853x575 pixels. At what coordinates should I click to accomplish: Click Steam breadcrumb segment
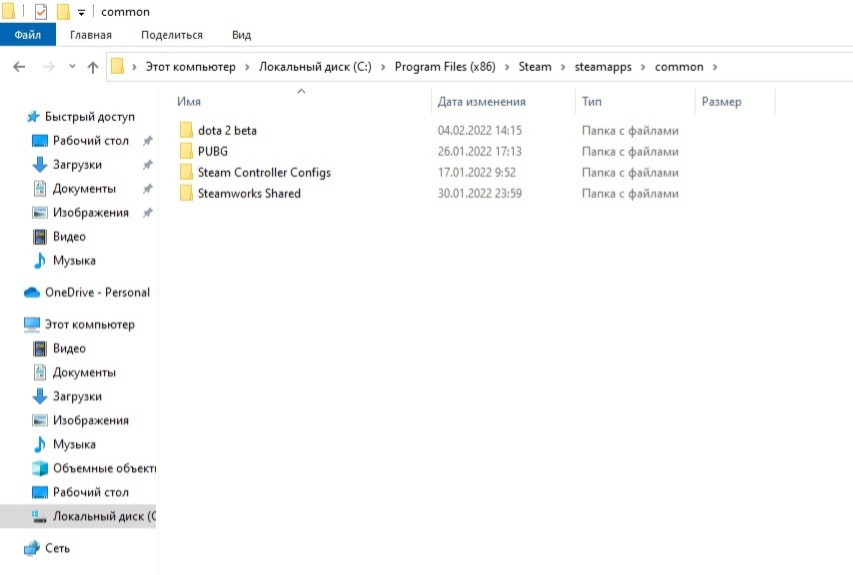point(535,67)
